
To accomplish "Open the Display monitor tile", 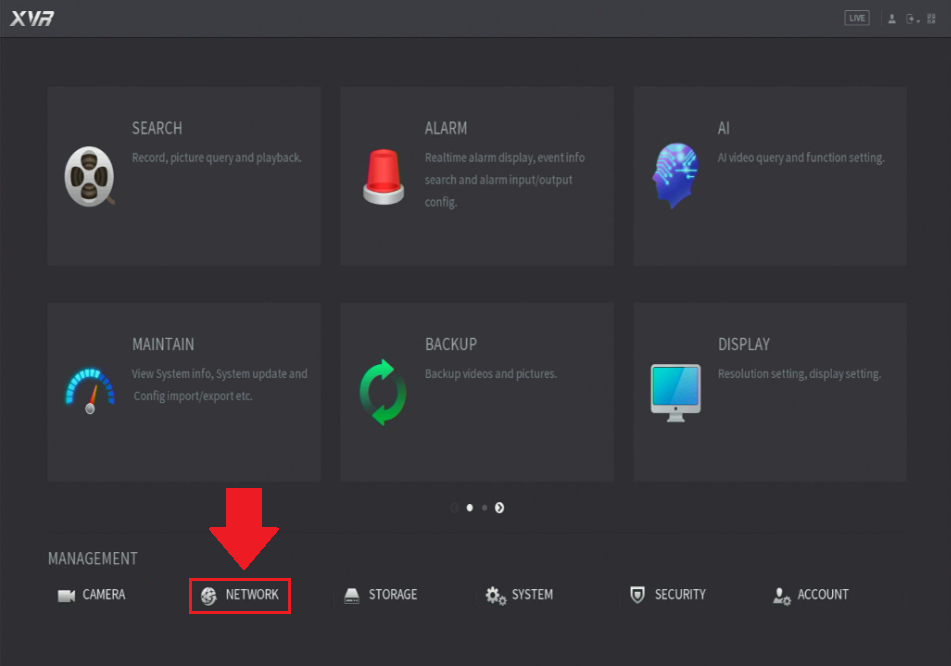I will (770, 392).
